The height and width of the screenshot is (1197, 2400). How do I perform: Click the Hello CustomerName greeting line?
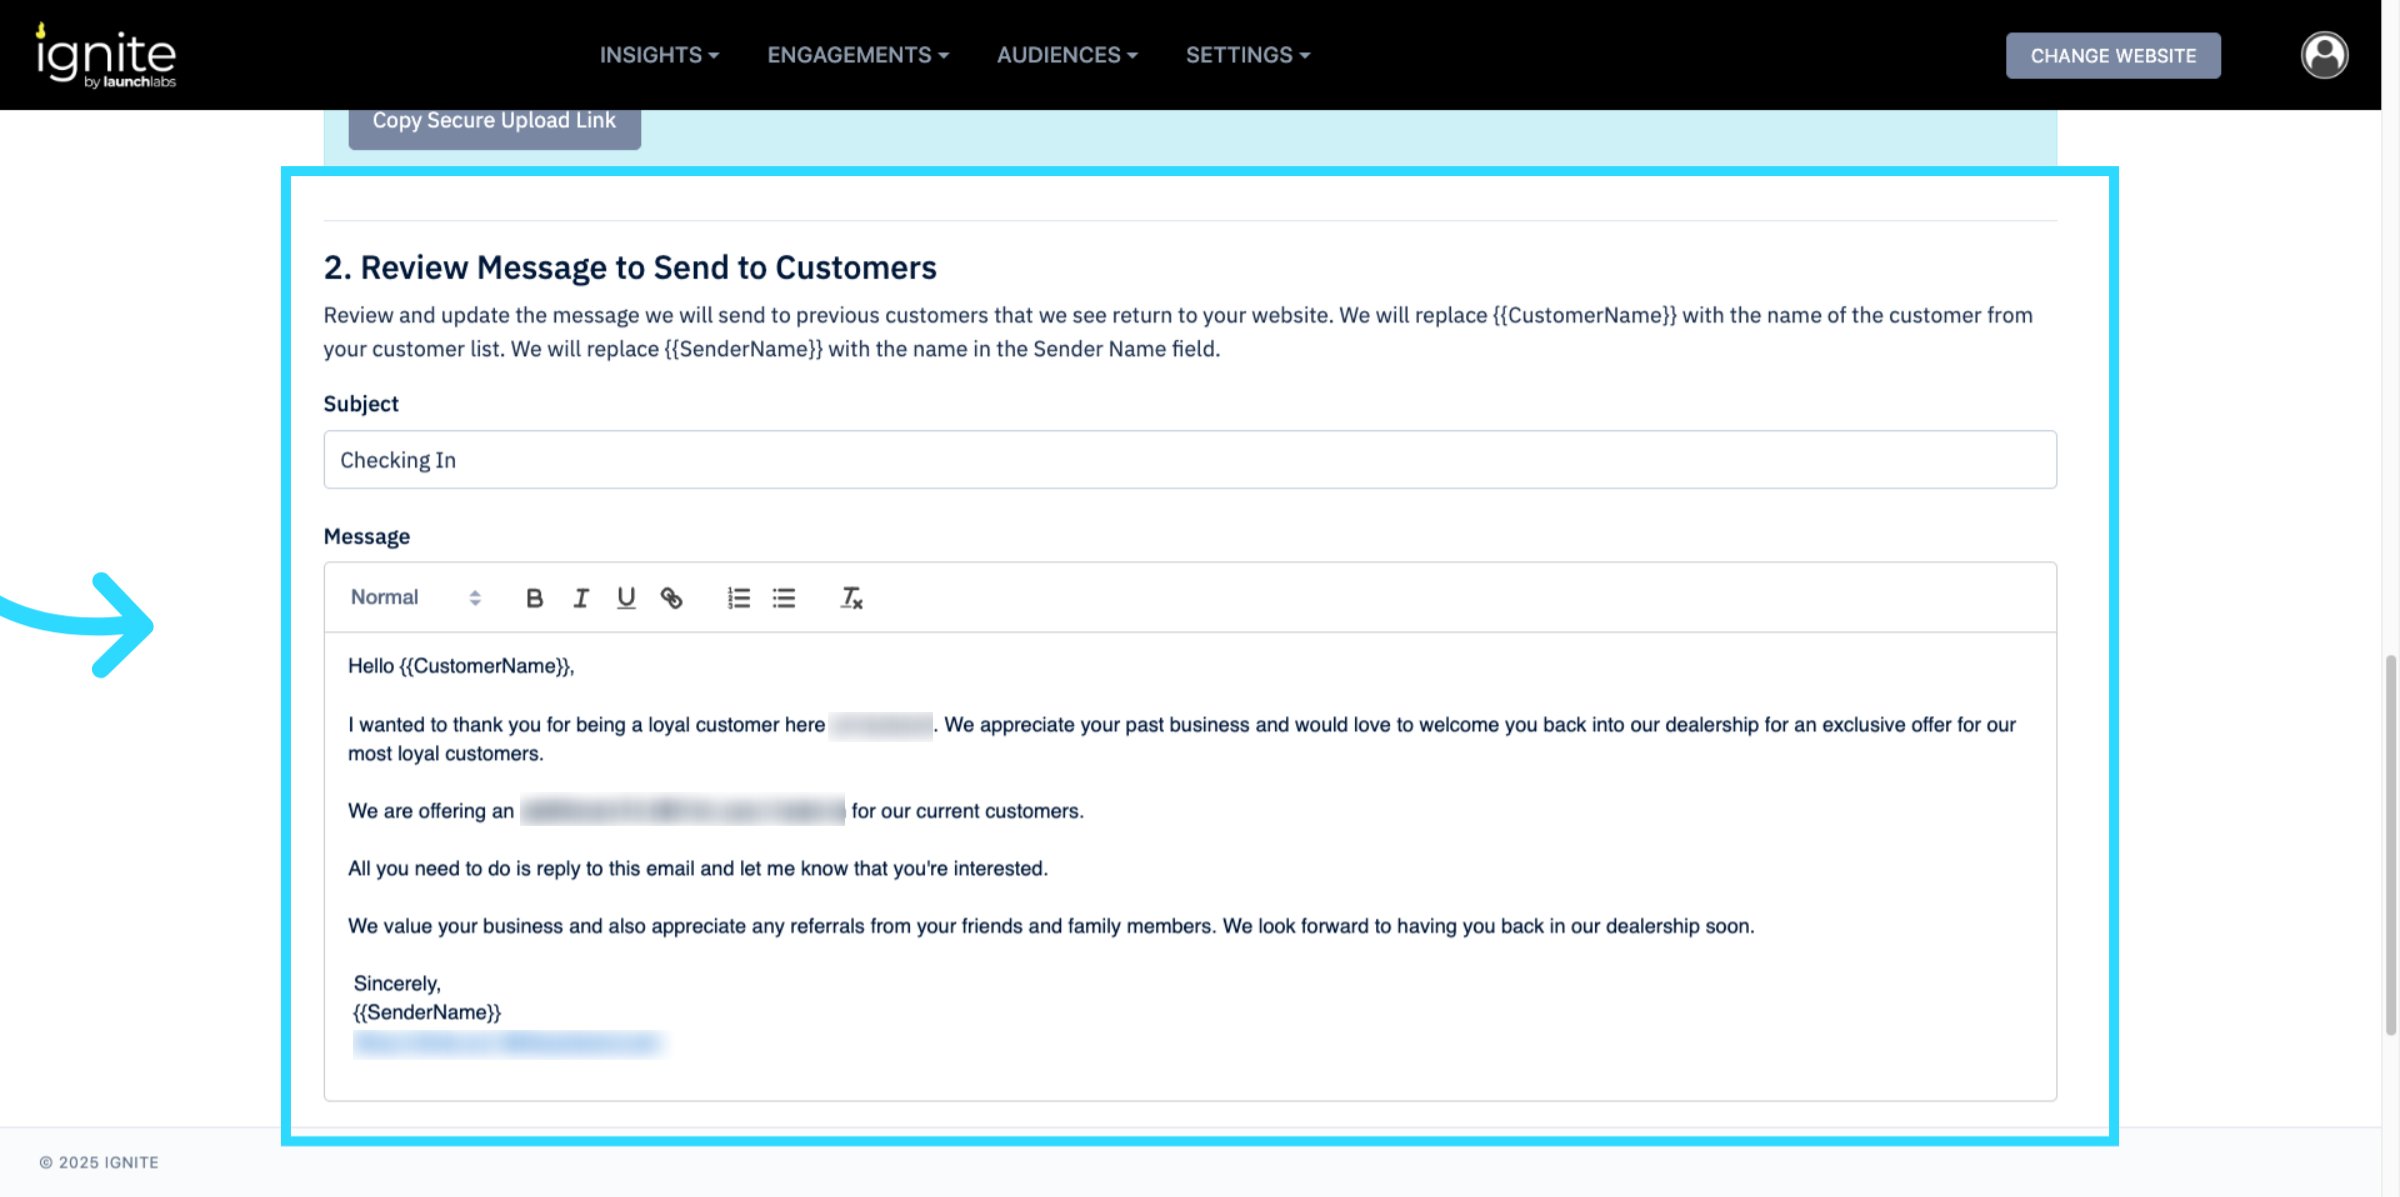pyautogui.click(x=461, y=666)
